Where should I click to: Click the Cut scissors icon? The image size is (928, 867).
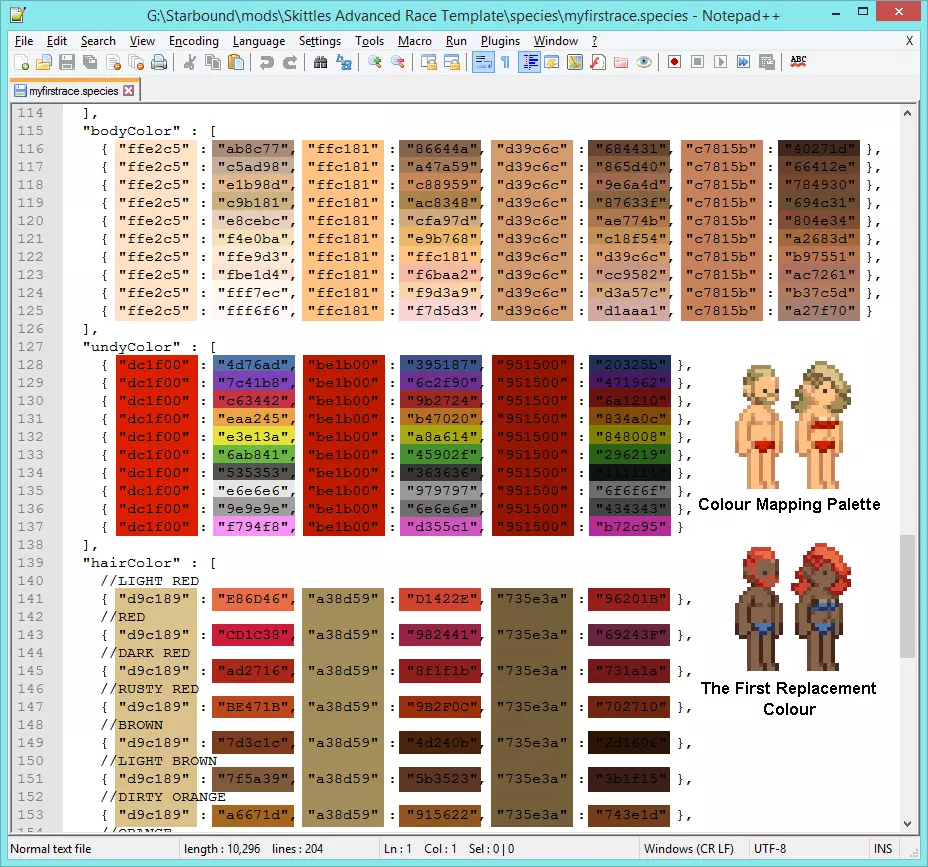coord(190,62)
